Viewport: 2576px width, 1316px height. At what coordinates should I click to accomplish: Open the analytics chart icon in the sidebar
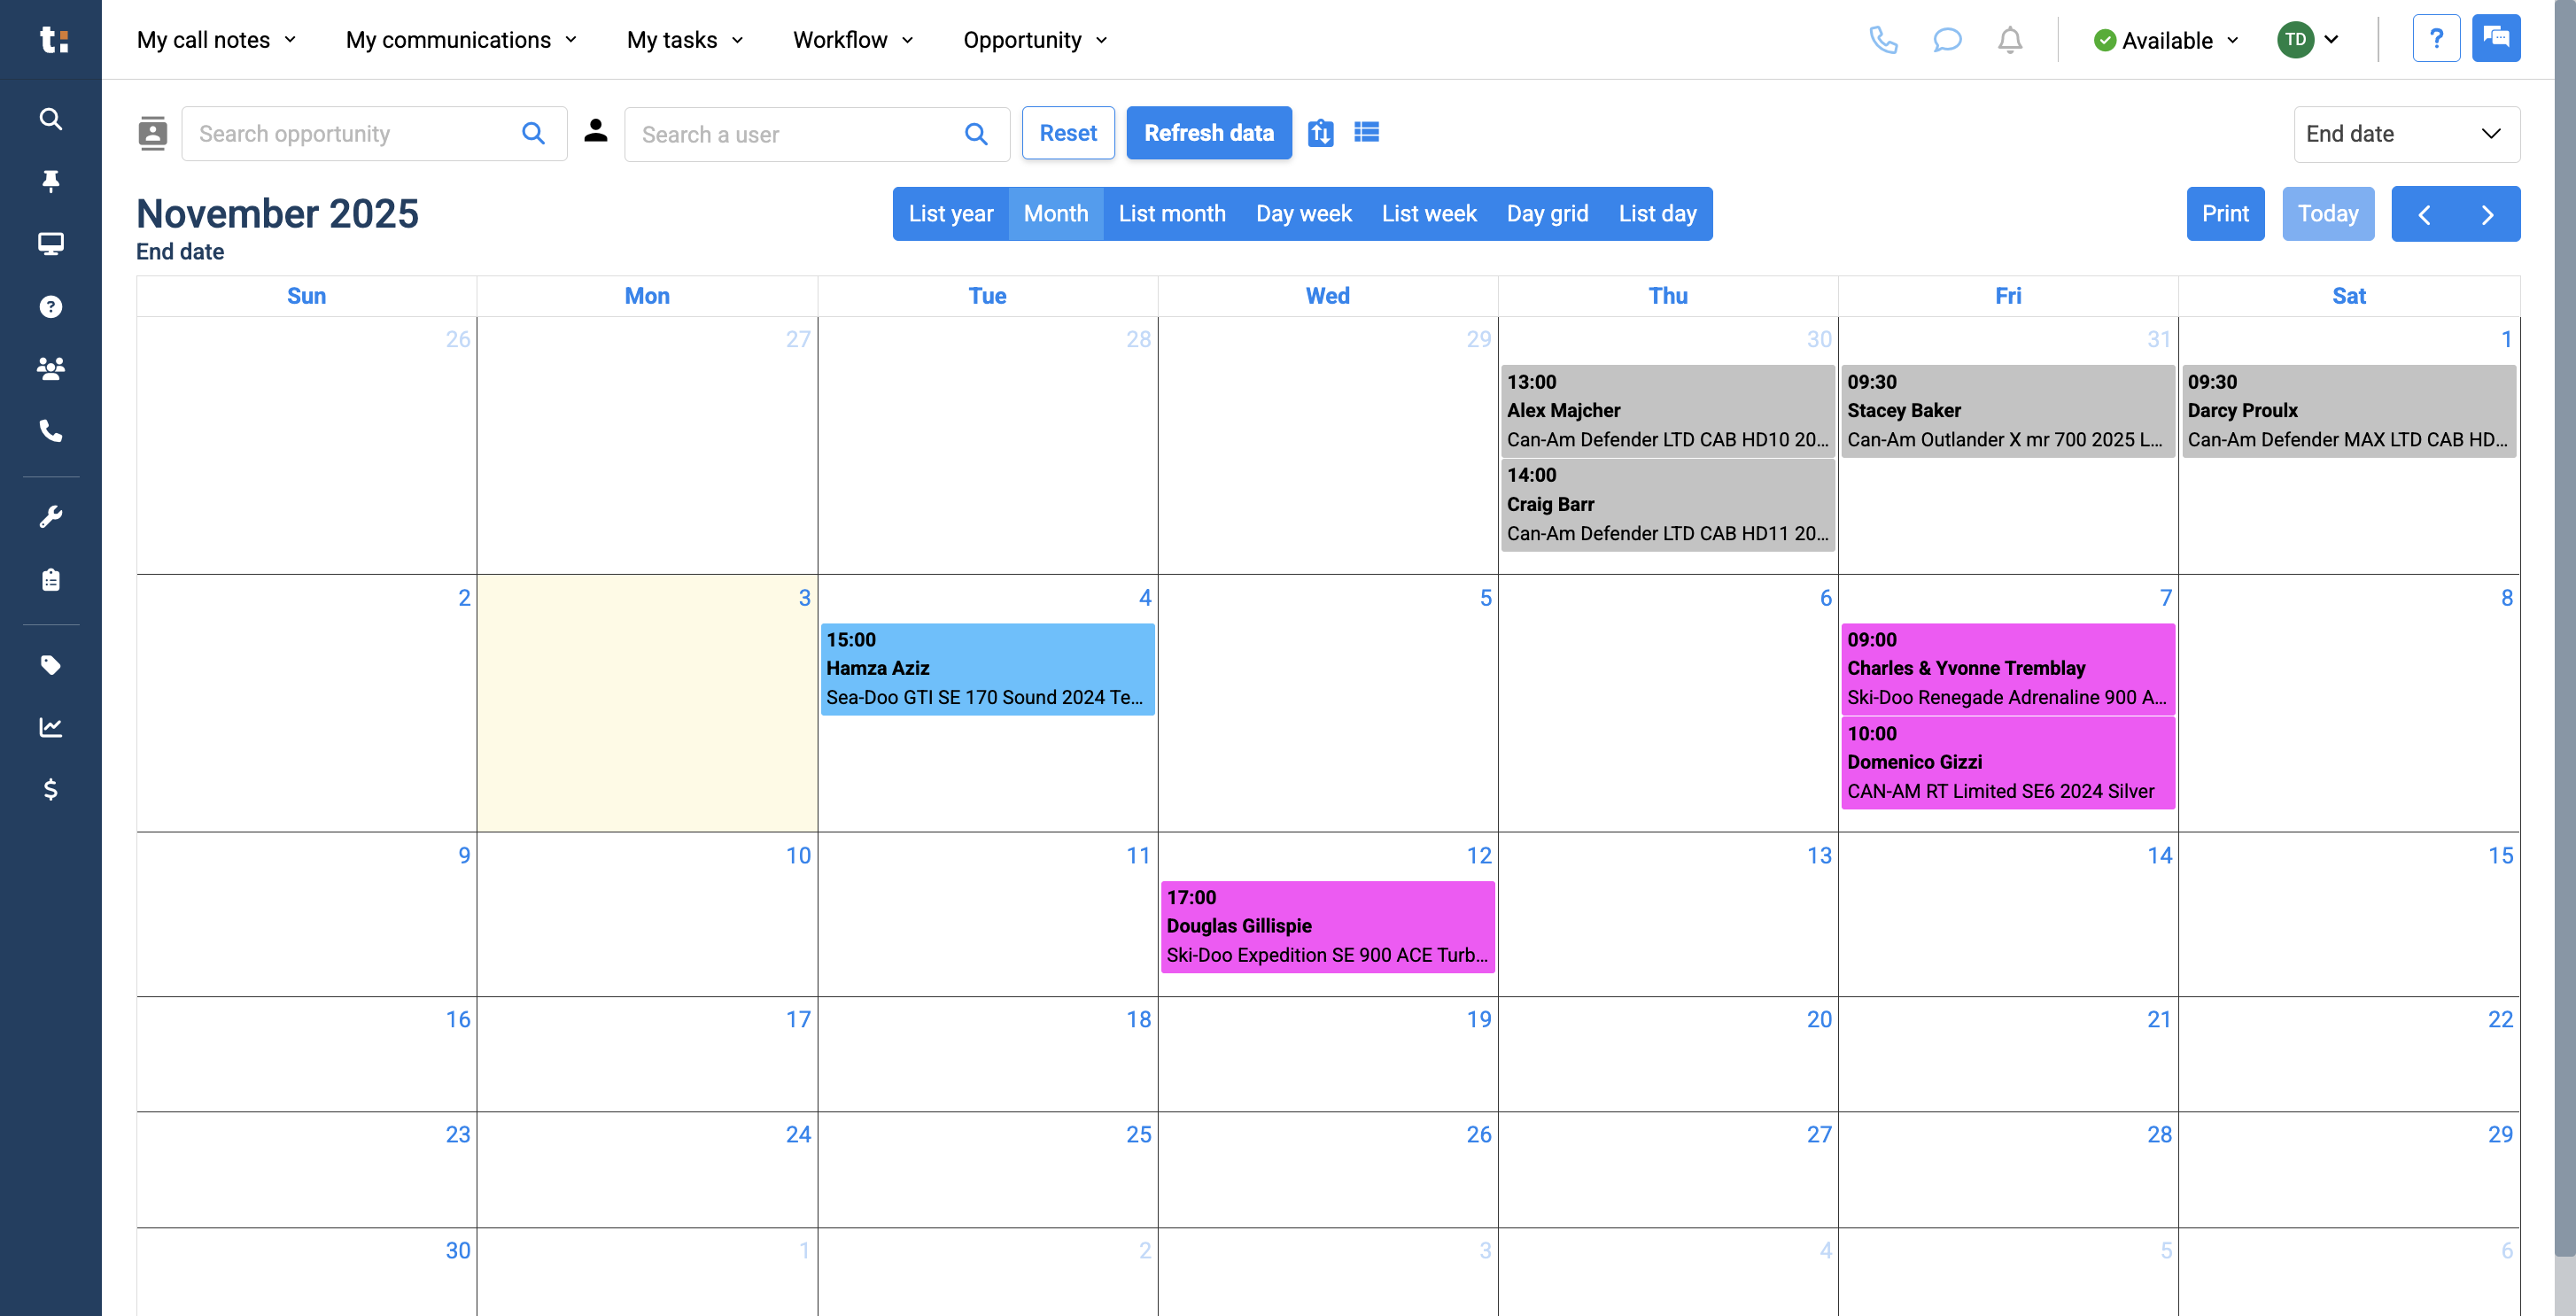[50, 727]
